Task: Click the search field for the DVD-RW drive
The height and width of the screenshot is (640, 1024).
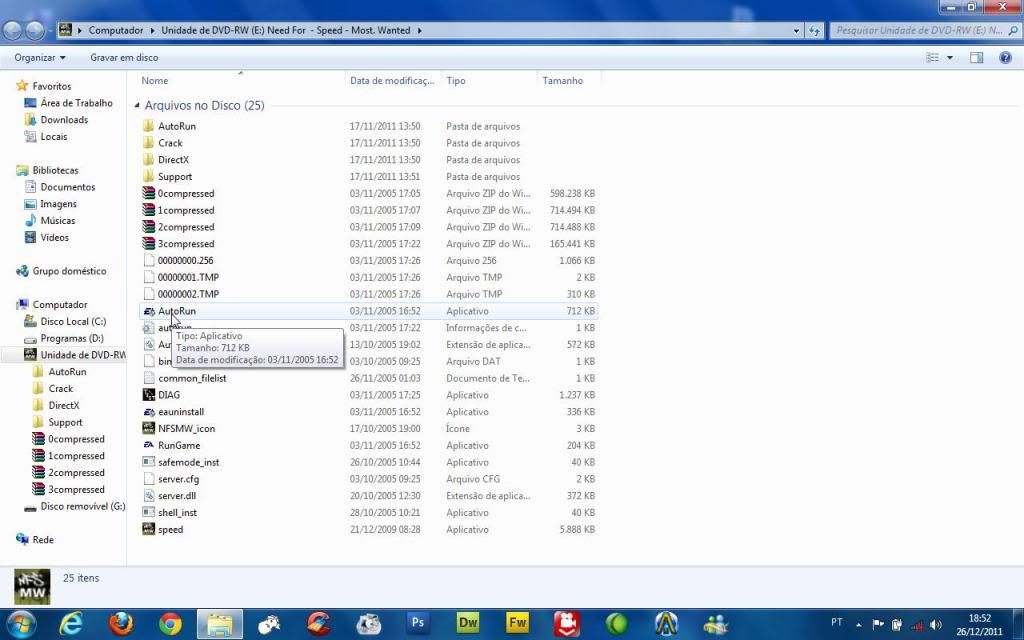Action: tap(915, 30)
